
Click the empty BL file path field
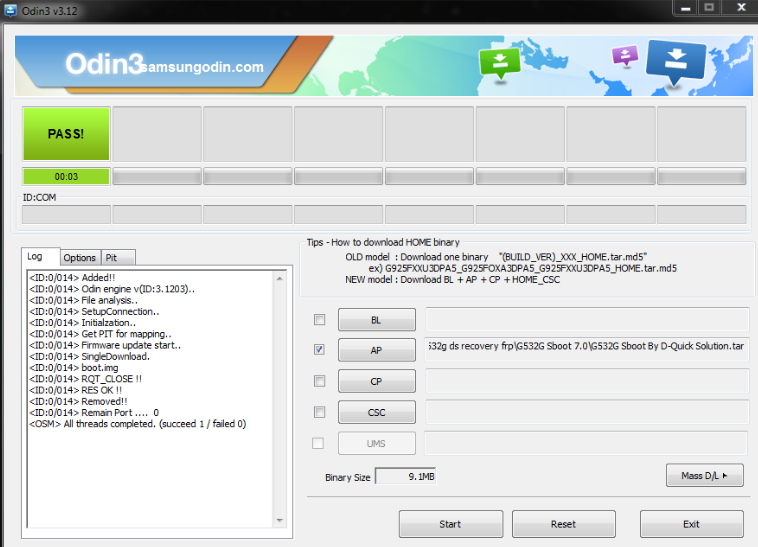click(587, 319)
